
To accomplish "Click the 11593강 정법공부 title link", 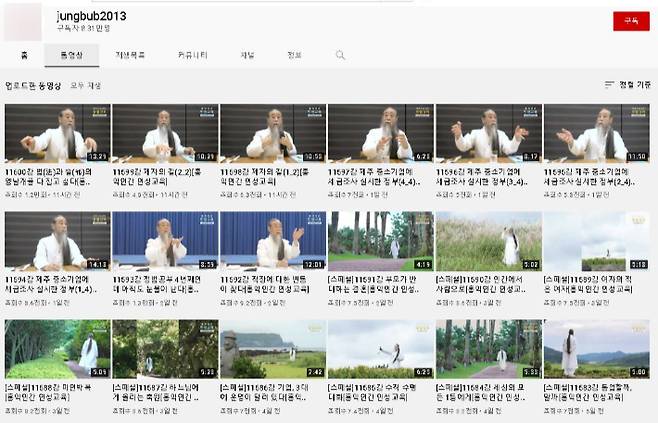I will tap(157, 285).
